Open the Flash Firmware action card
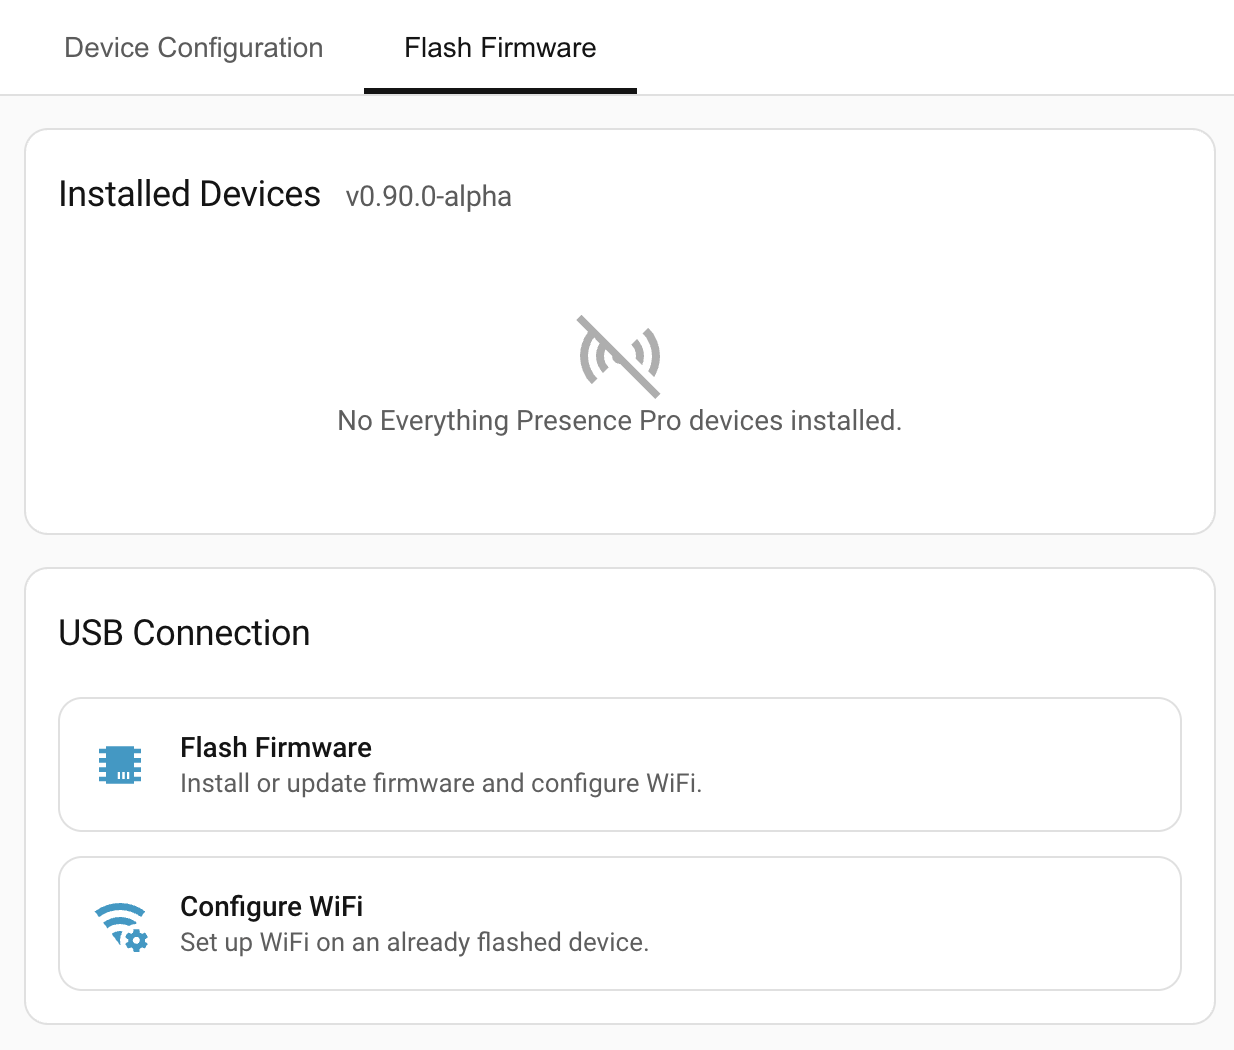The width and height of the screenshot is (1234, 1050). (x=620, y=765)
